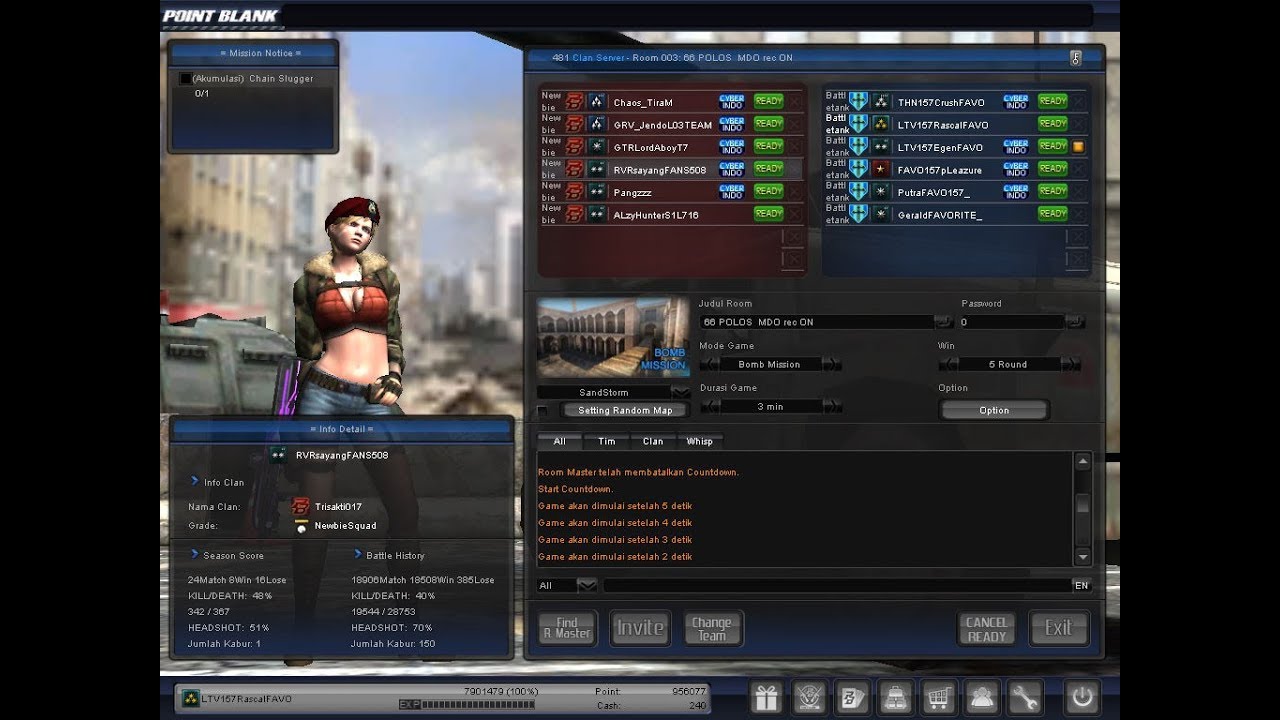This screenshot has width=1280, height=720.
Task: Click the lock icon in room title bar
Action: click(x=1076, y=58)
